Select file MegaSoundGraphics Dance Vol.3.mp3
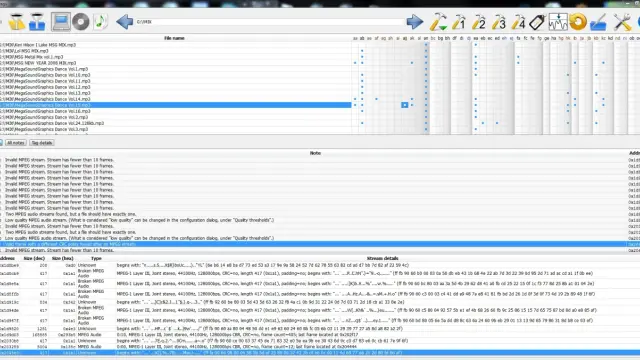This screenshot has height=360, width=640. click(176, 129)
